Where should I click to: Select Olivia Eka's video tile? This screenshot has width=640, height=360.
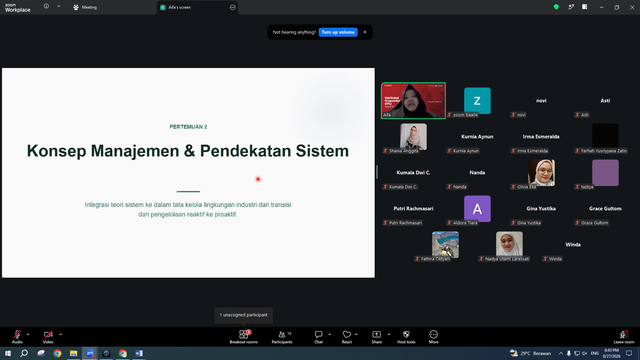tap(541, 173)
